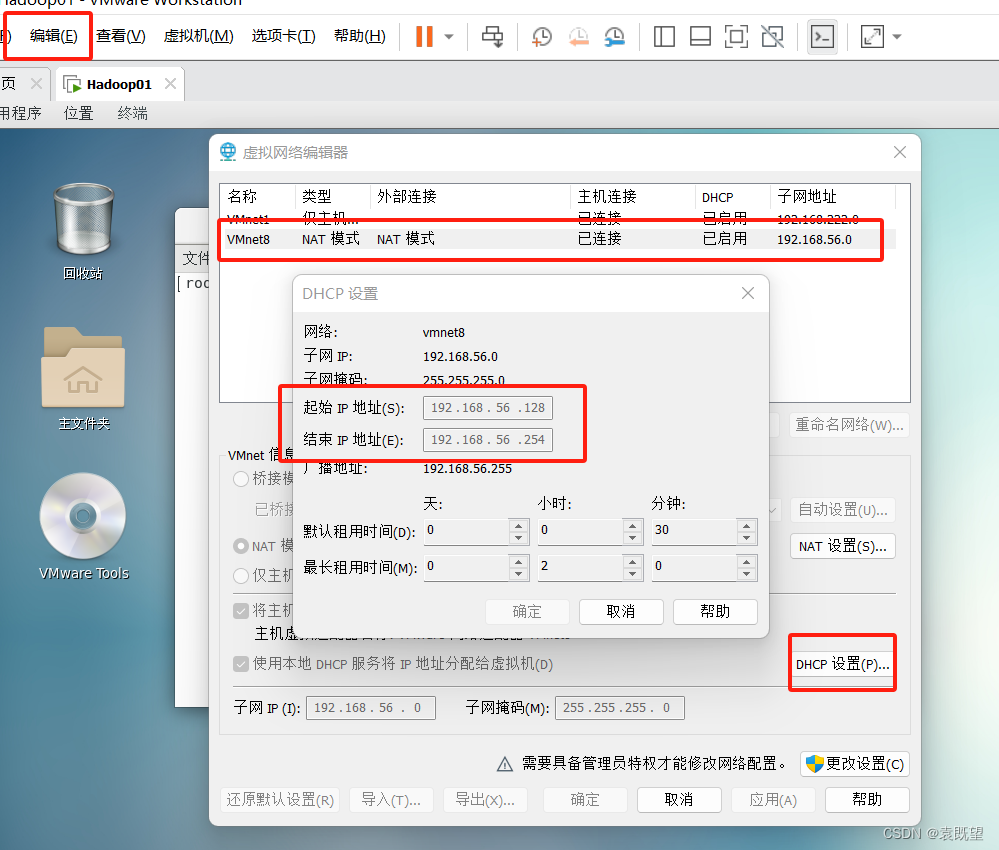Select the 桥接模式 radio button
This screenshot has width=999, height=850.
(241, 479)
